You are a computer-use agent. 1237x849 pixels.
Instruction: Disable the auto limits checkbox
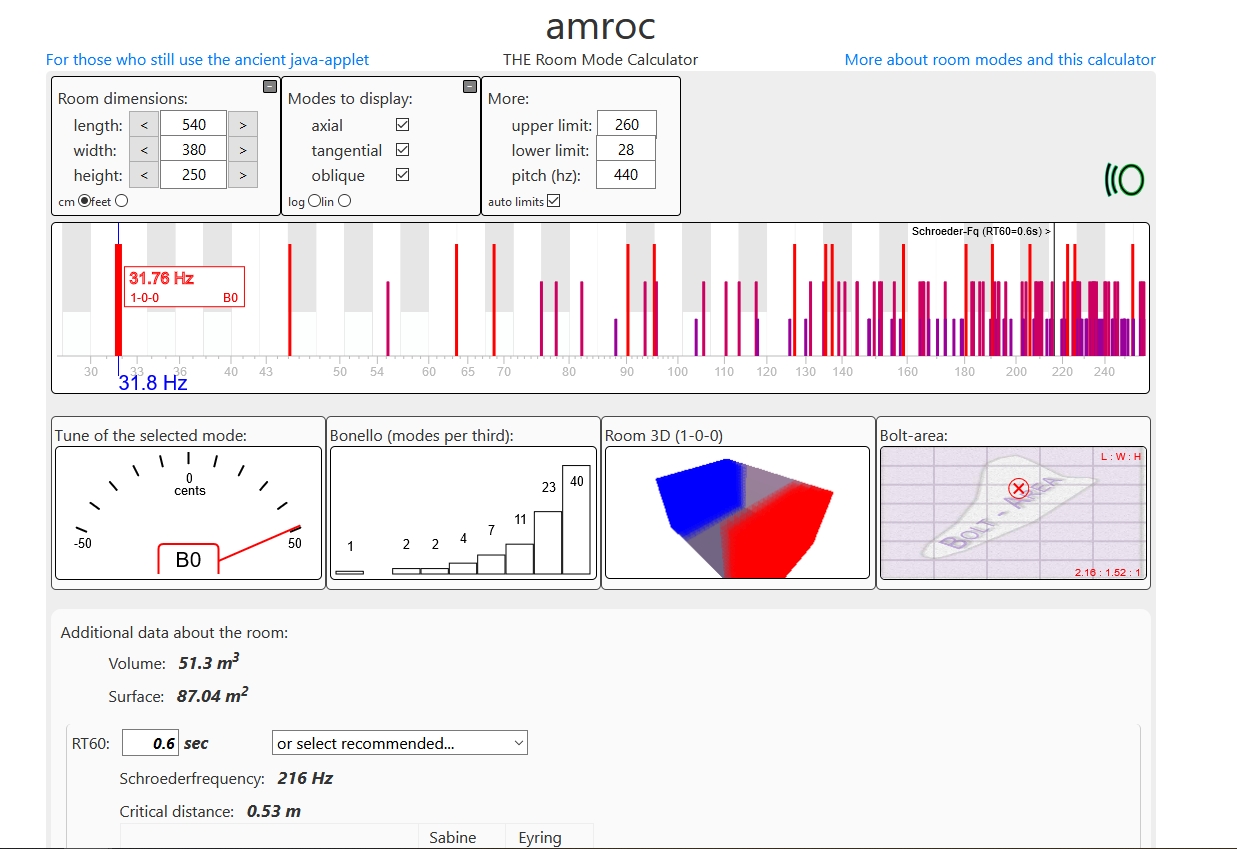point(554,201)
